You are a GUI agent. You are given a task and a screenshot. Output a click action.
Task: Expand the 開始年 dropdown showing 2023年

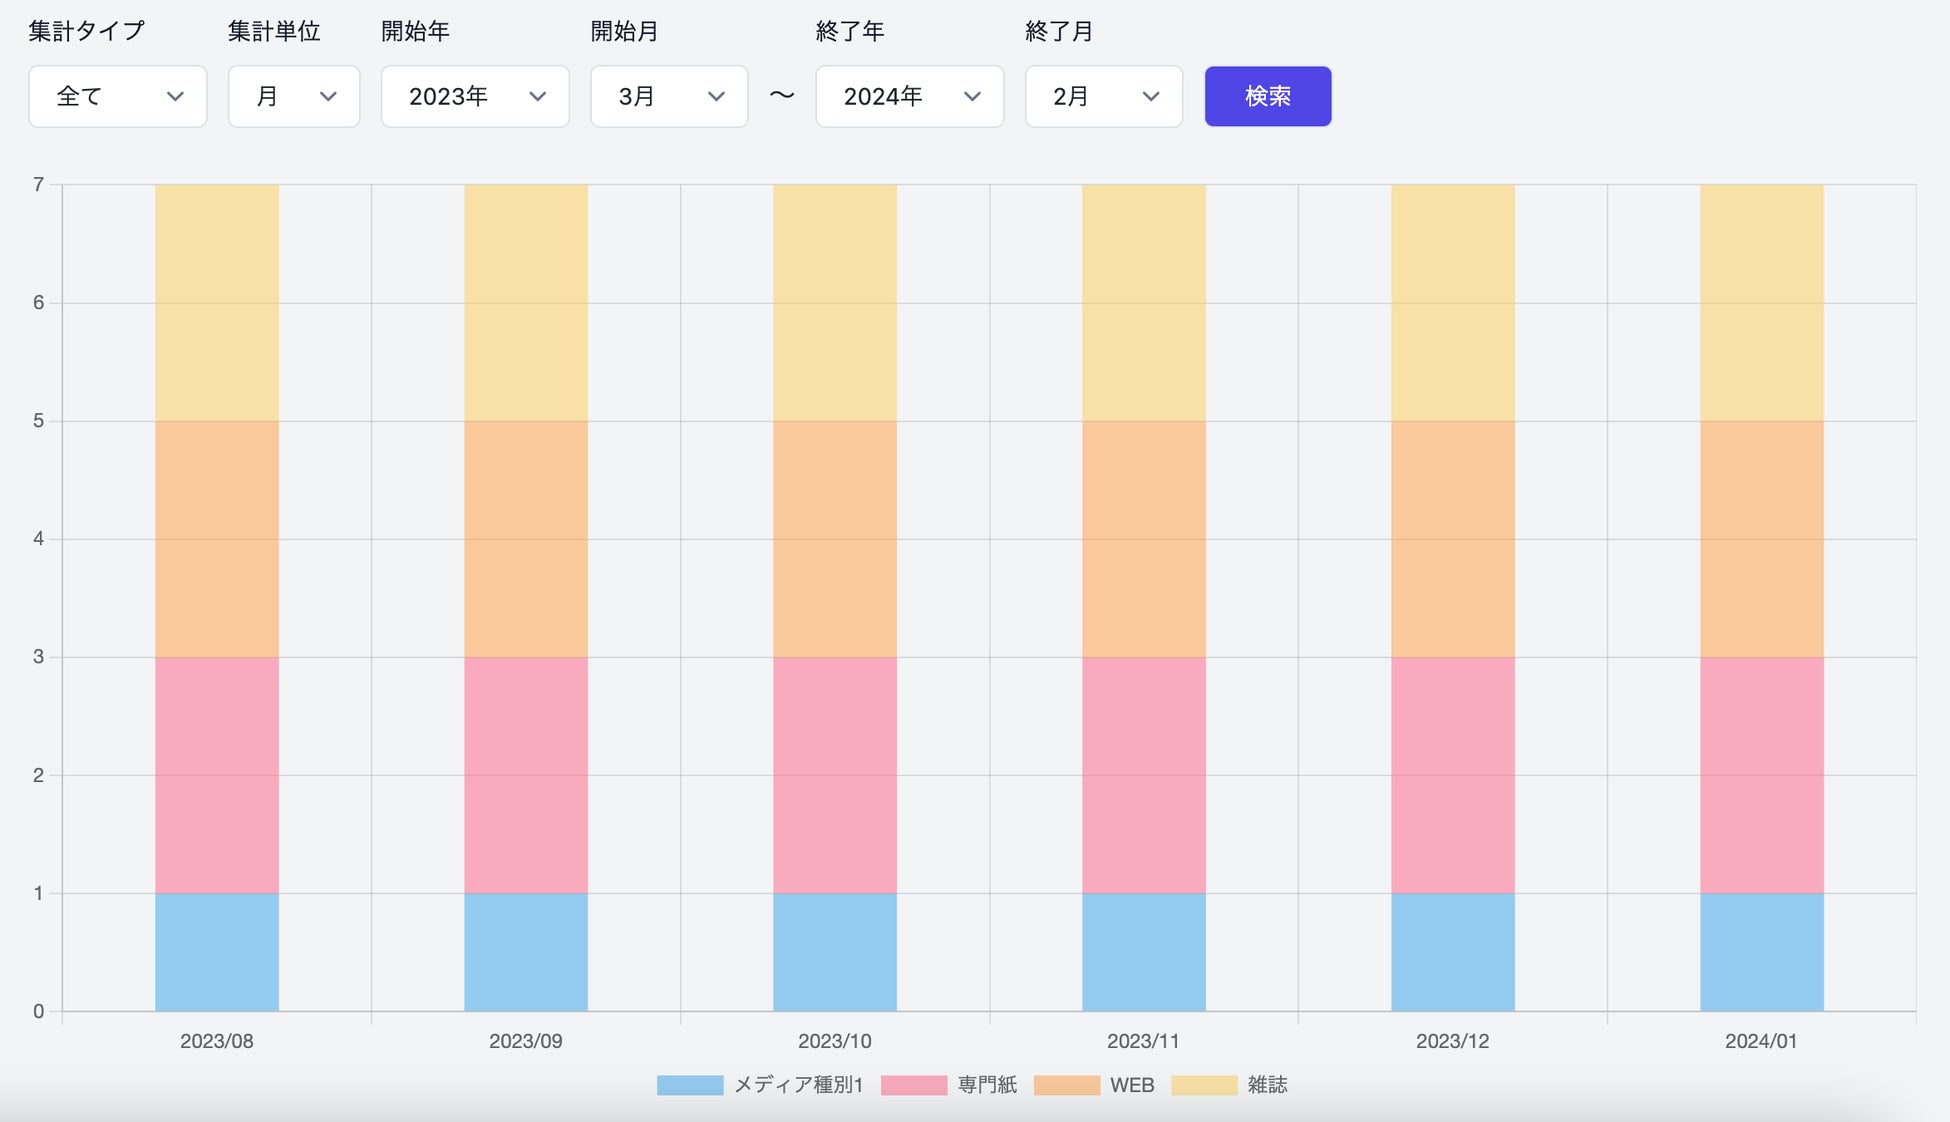tap(475, 96)
